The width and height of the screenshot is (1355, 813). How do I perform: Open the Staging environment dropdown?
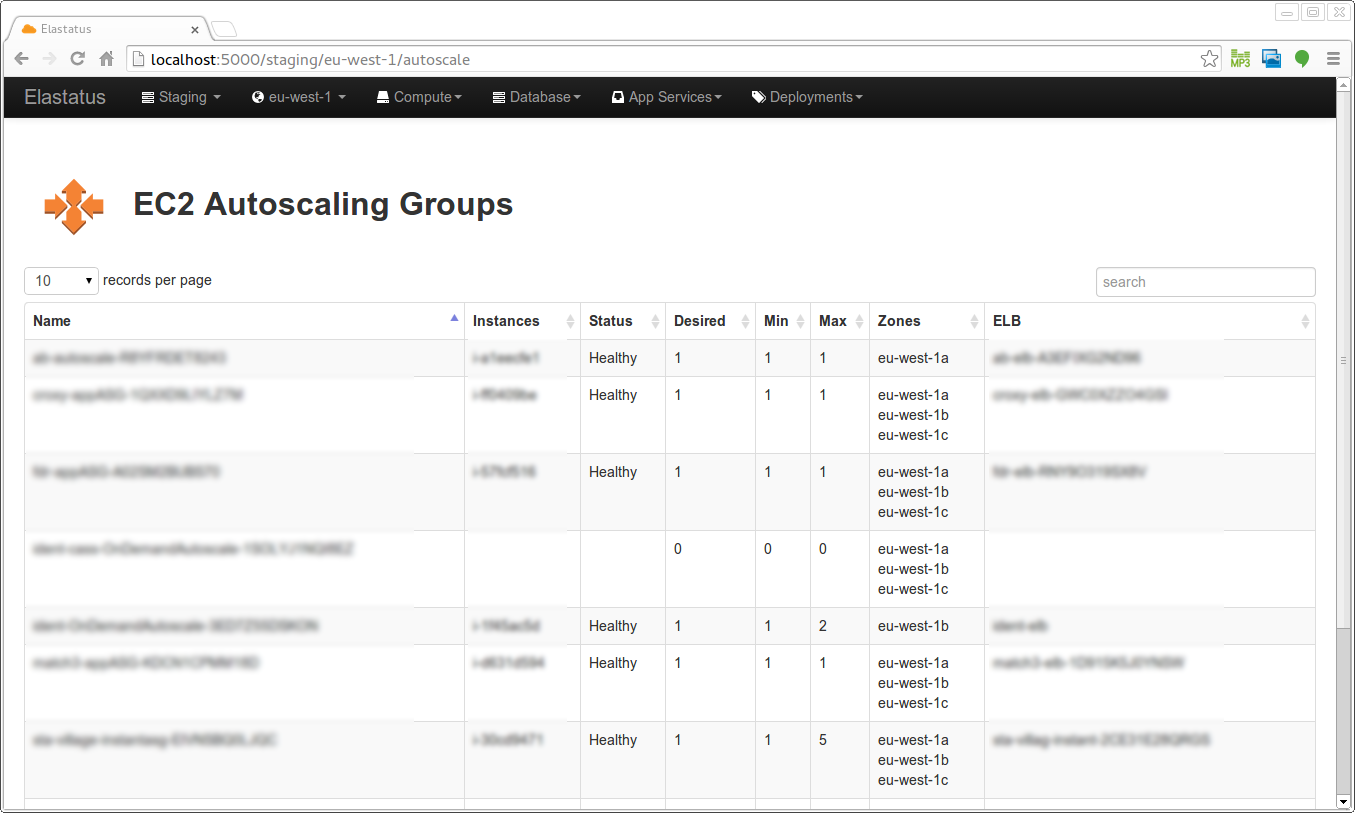(x=181, y=97)
